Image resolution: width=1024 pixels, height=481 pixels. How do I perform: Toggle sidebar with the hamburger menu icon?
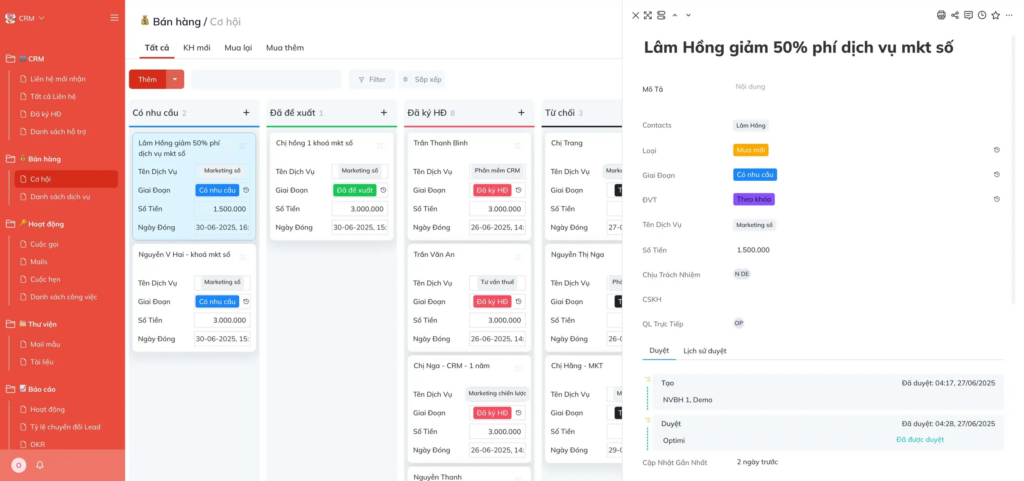[x=114, y=18]
